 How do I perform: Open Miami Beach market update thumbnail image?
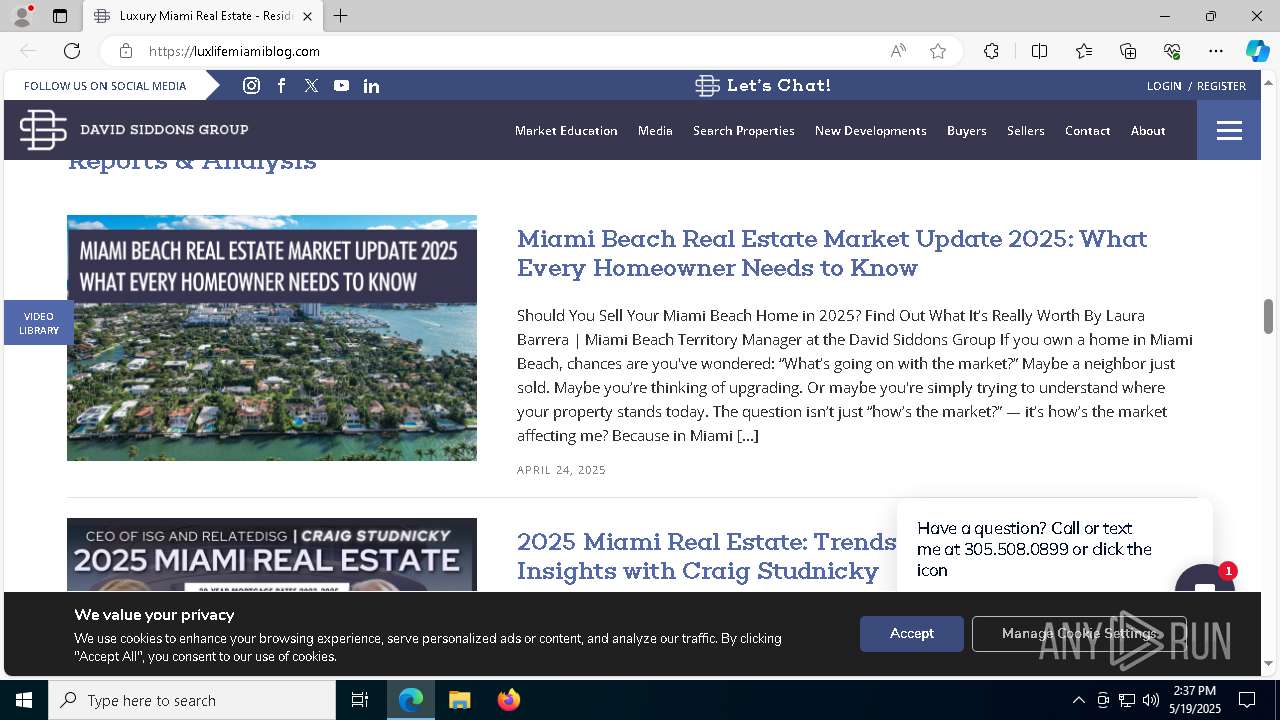[x=272, y=338]
